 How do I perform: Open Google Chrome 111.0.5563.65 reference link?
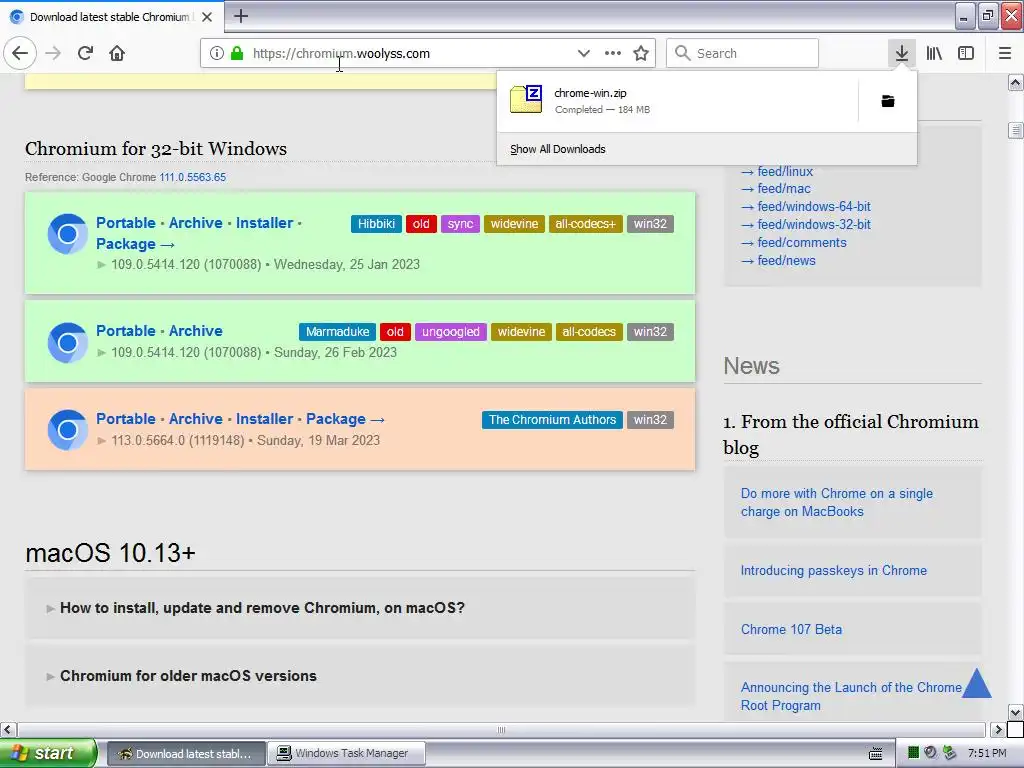(193, 177)
